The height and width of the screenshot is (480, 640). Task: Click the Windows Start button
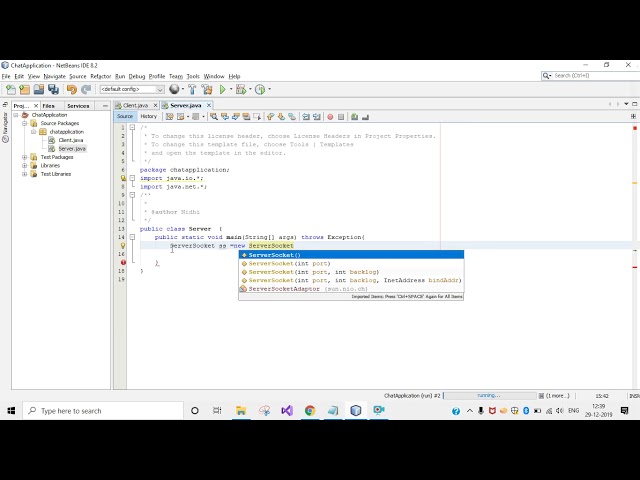[x=11, y=411]
